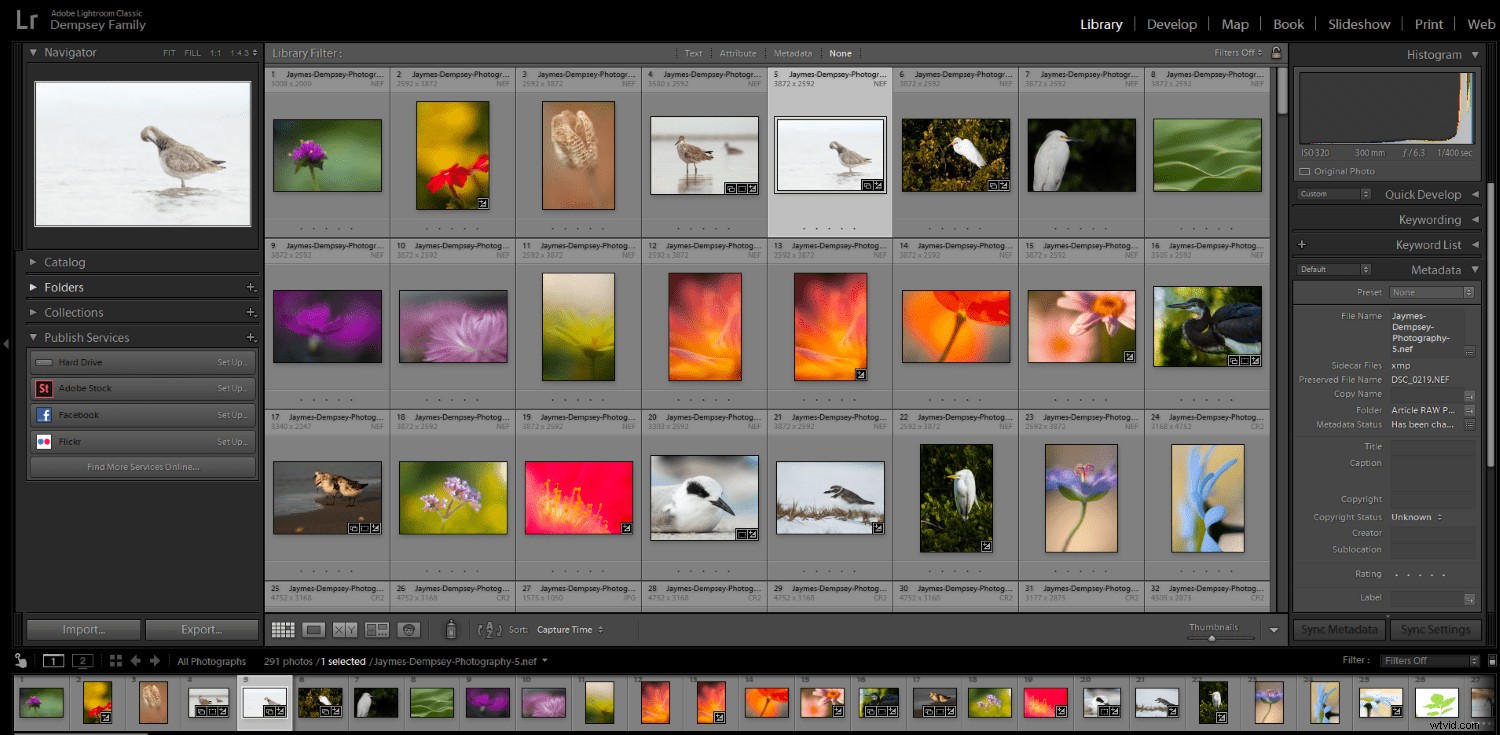Toggle the Original Photo checkbox under the Histogram
The image size is (1500, 735).
(1306, 171)
